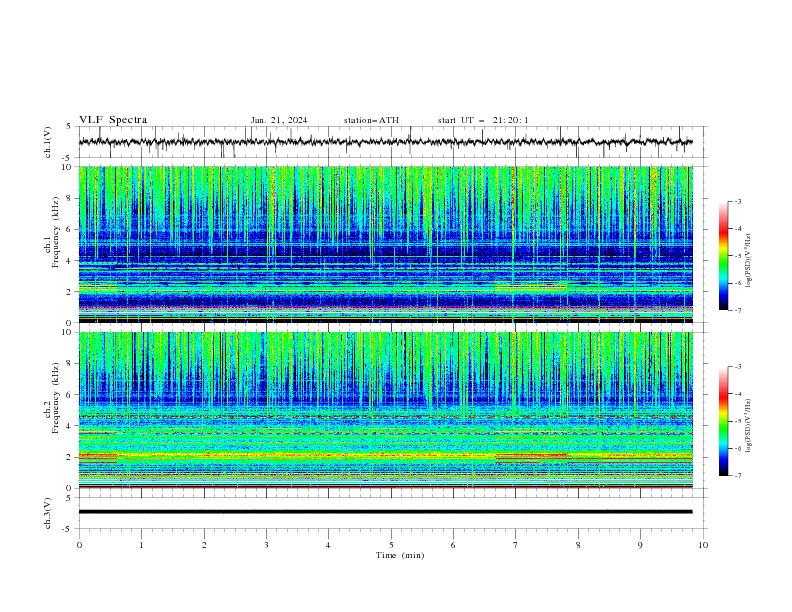Click the ch.1 spectrogram color bar
Viewport: 792px width, 612px height.
(723, 256)
